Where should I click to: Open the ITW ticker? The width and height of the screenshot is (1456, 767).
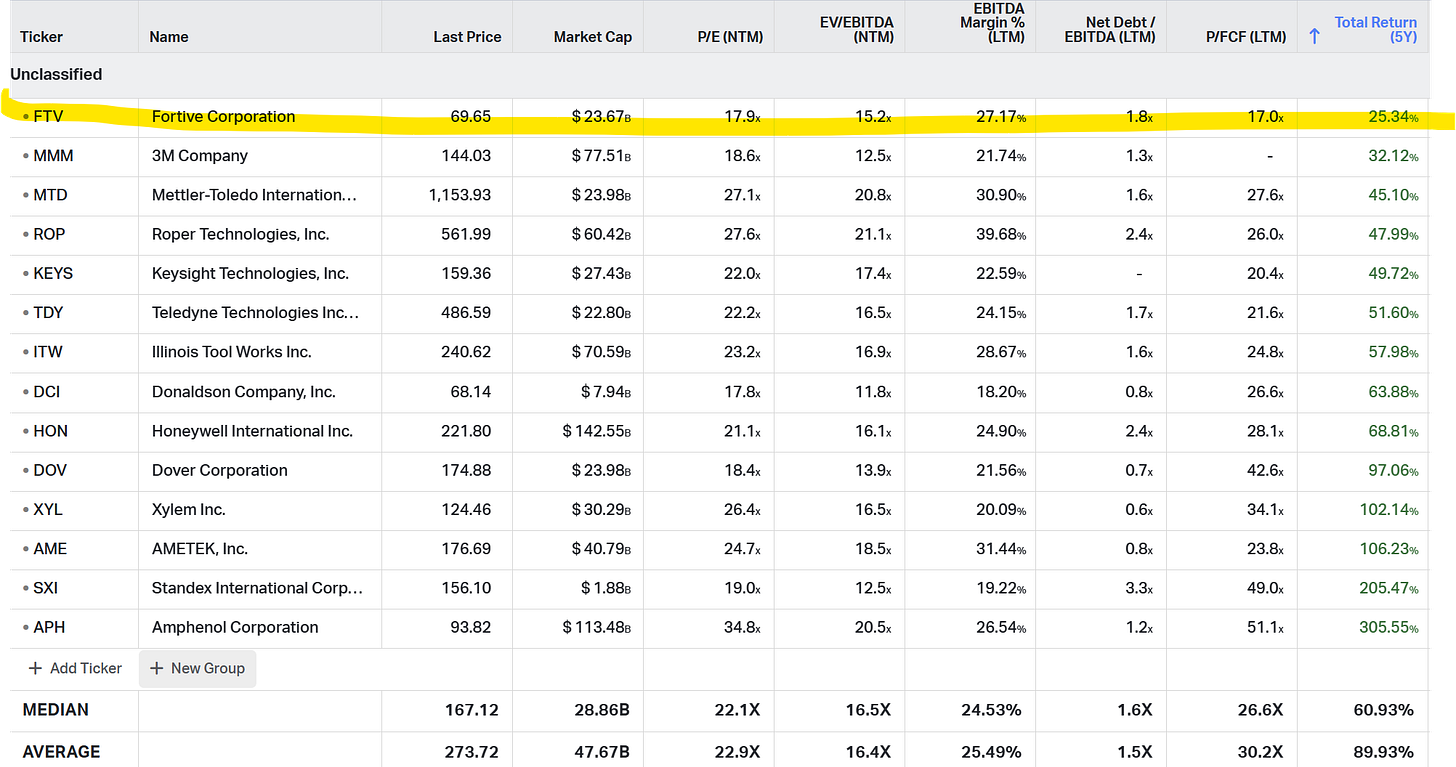tap(48, 352)
